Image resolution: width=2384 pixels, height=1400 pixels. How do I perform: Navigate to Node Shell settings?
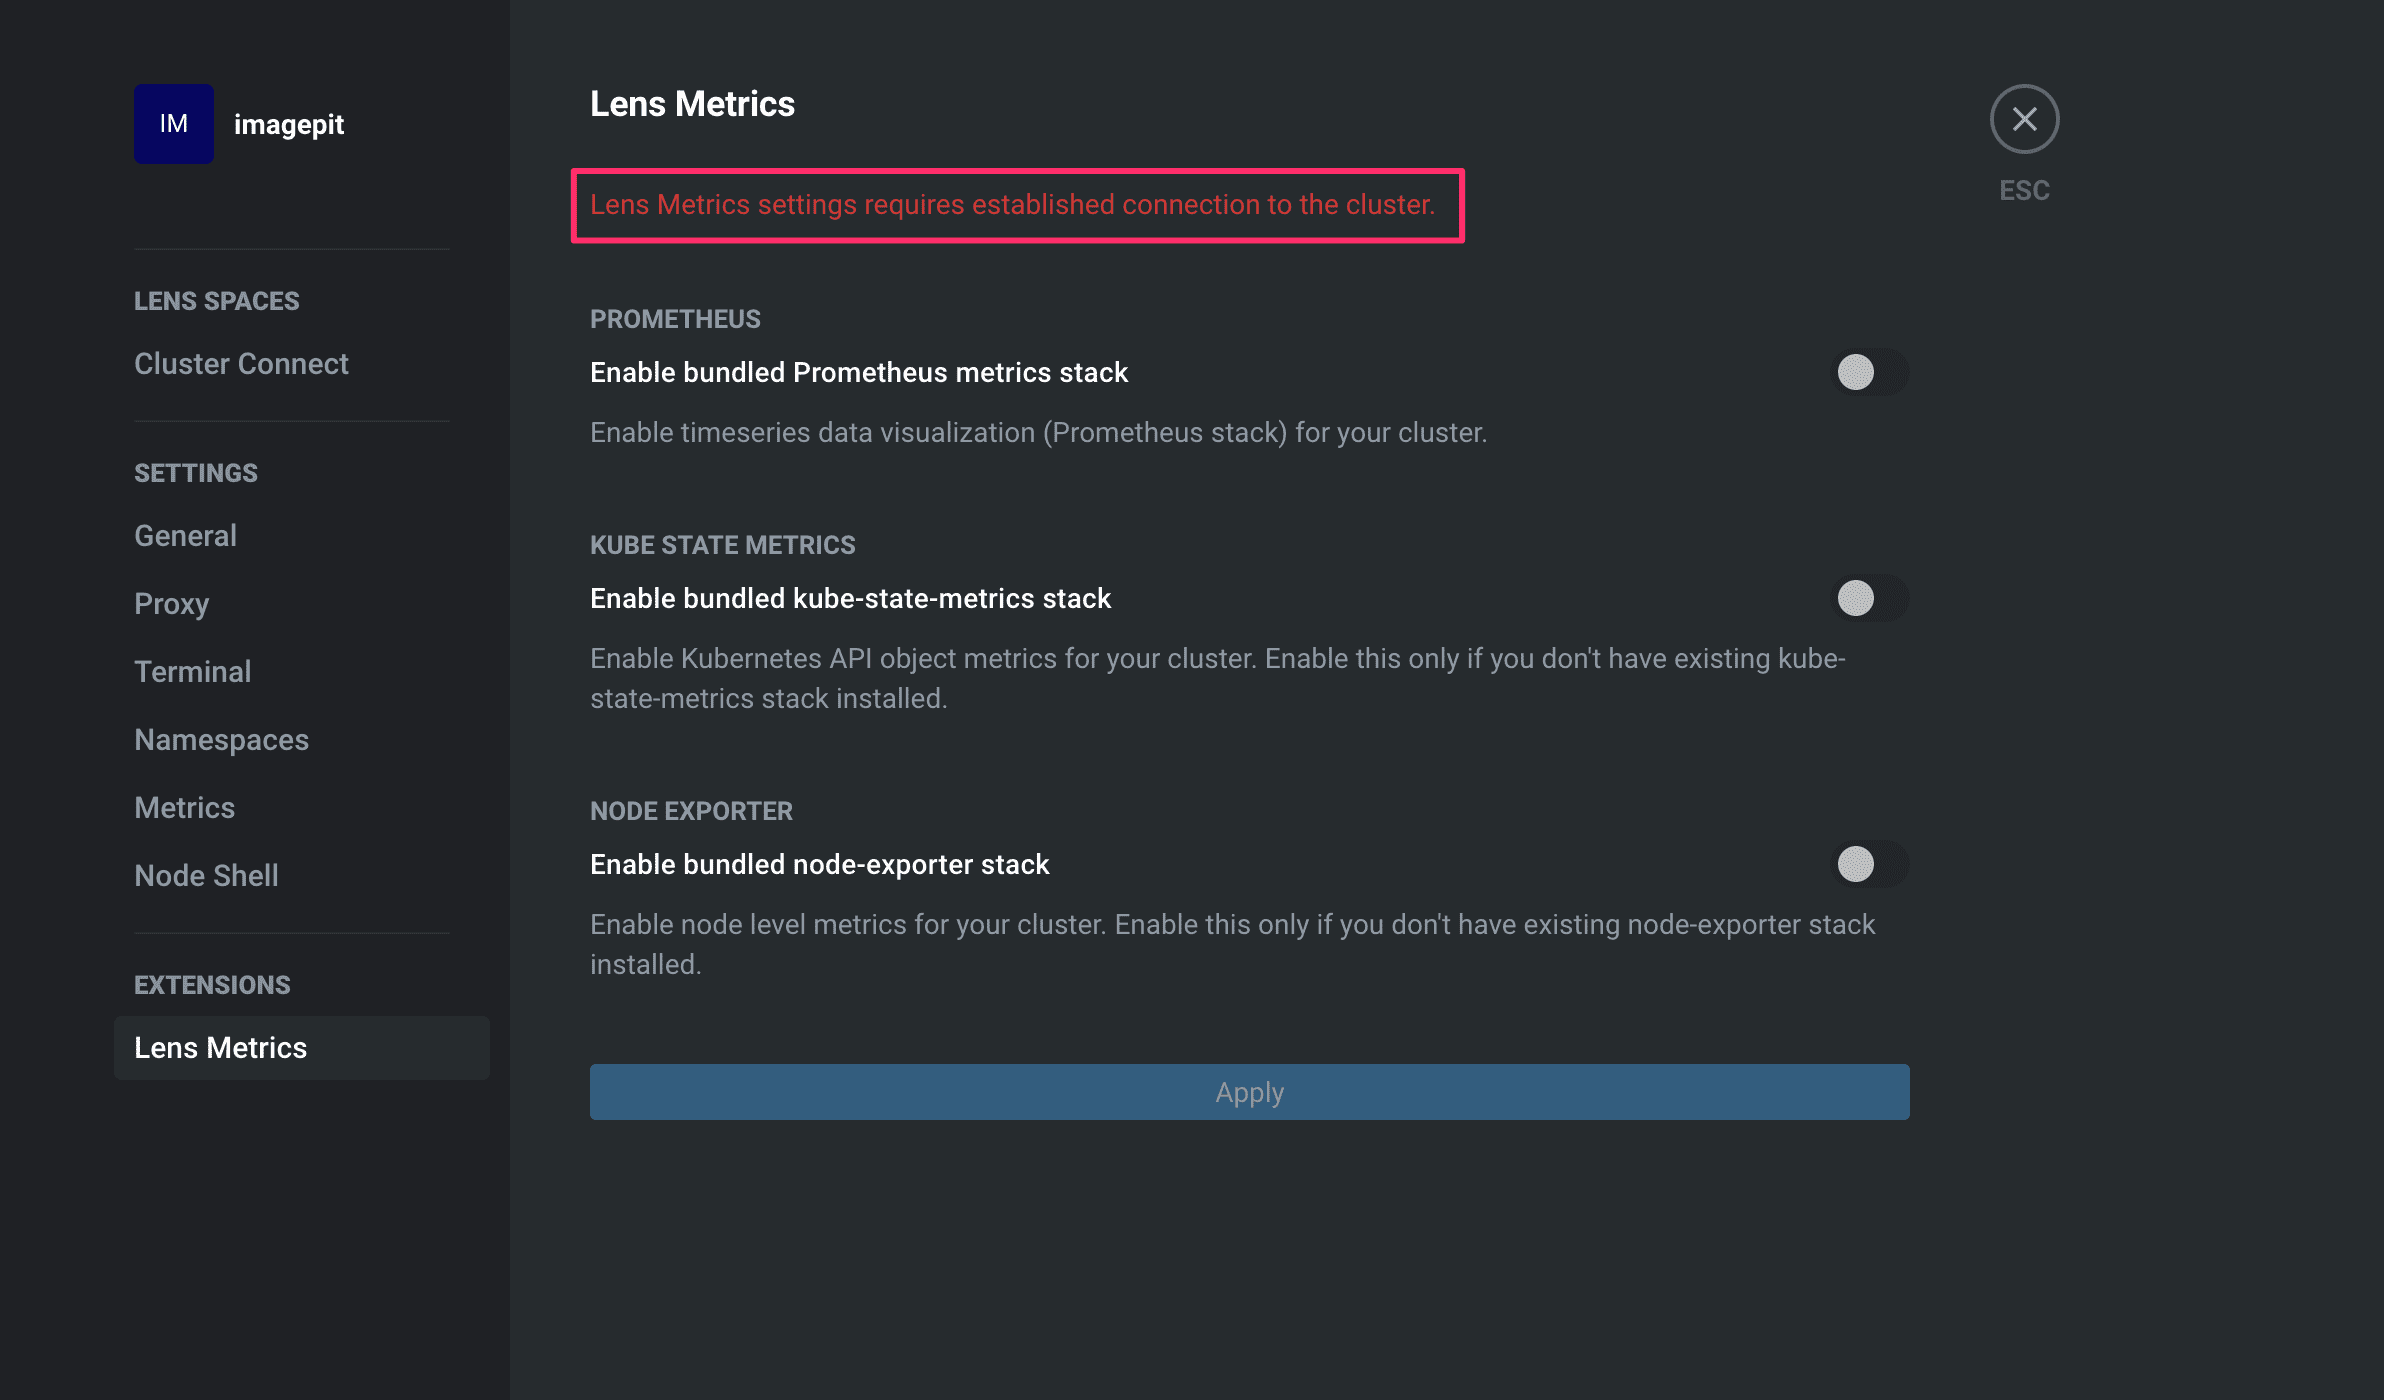(206, 876)
